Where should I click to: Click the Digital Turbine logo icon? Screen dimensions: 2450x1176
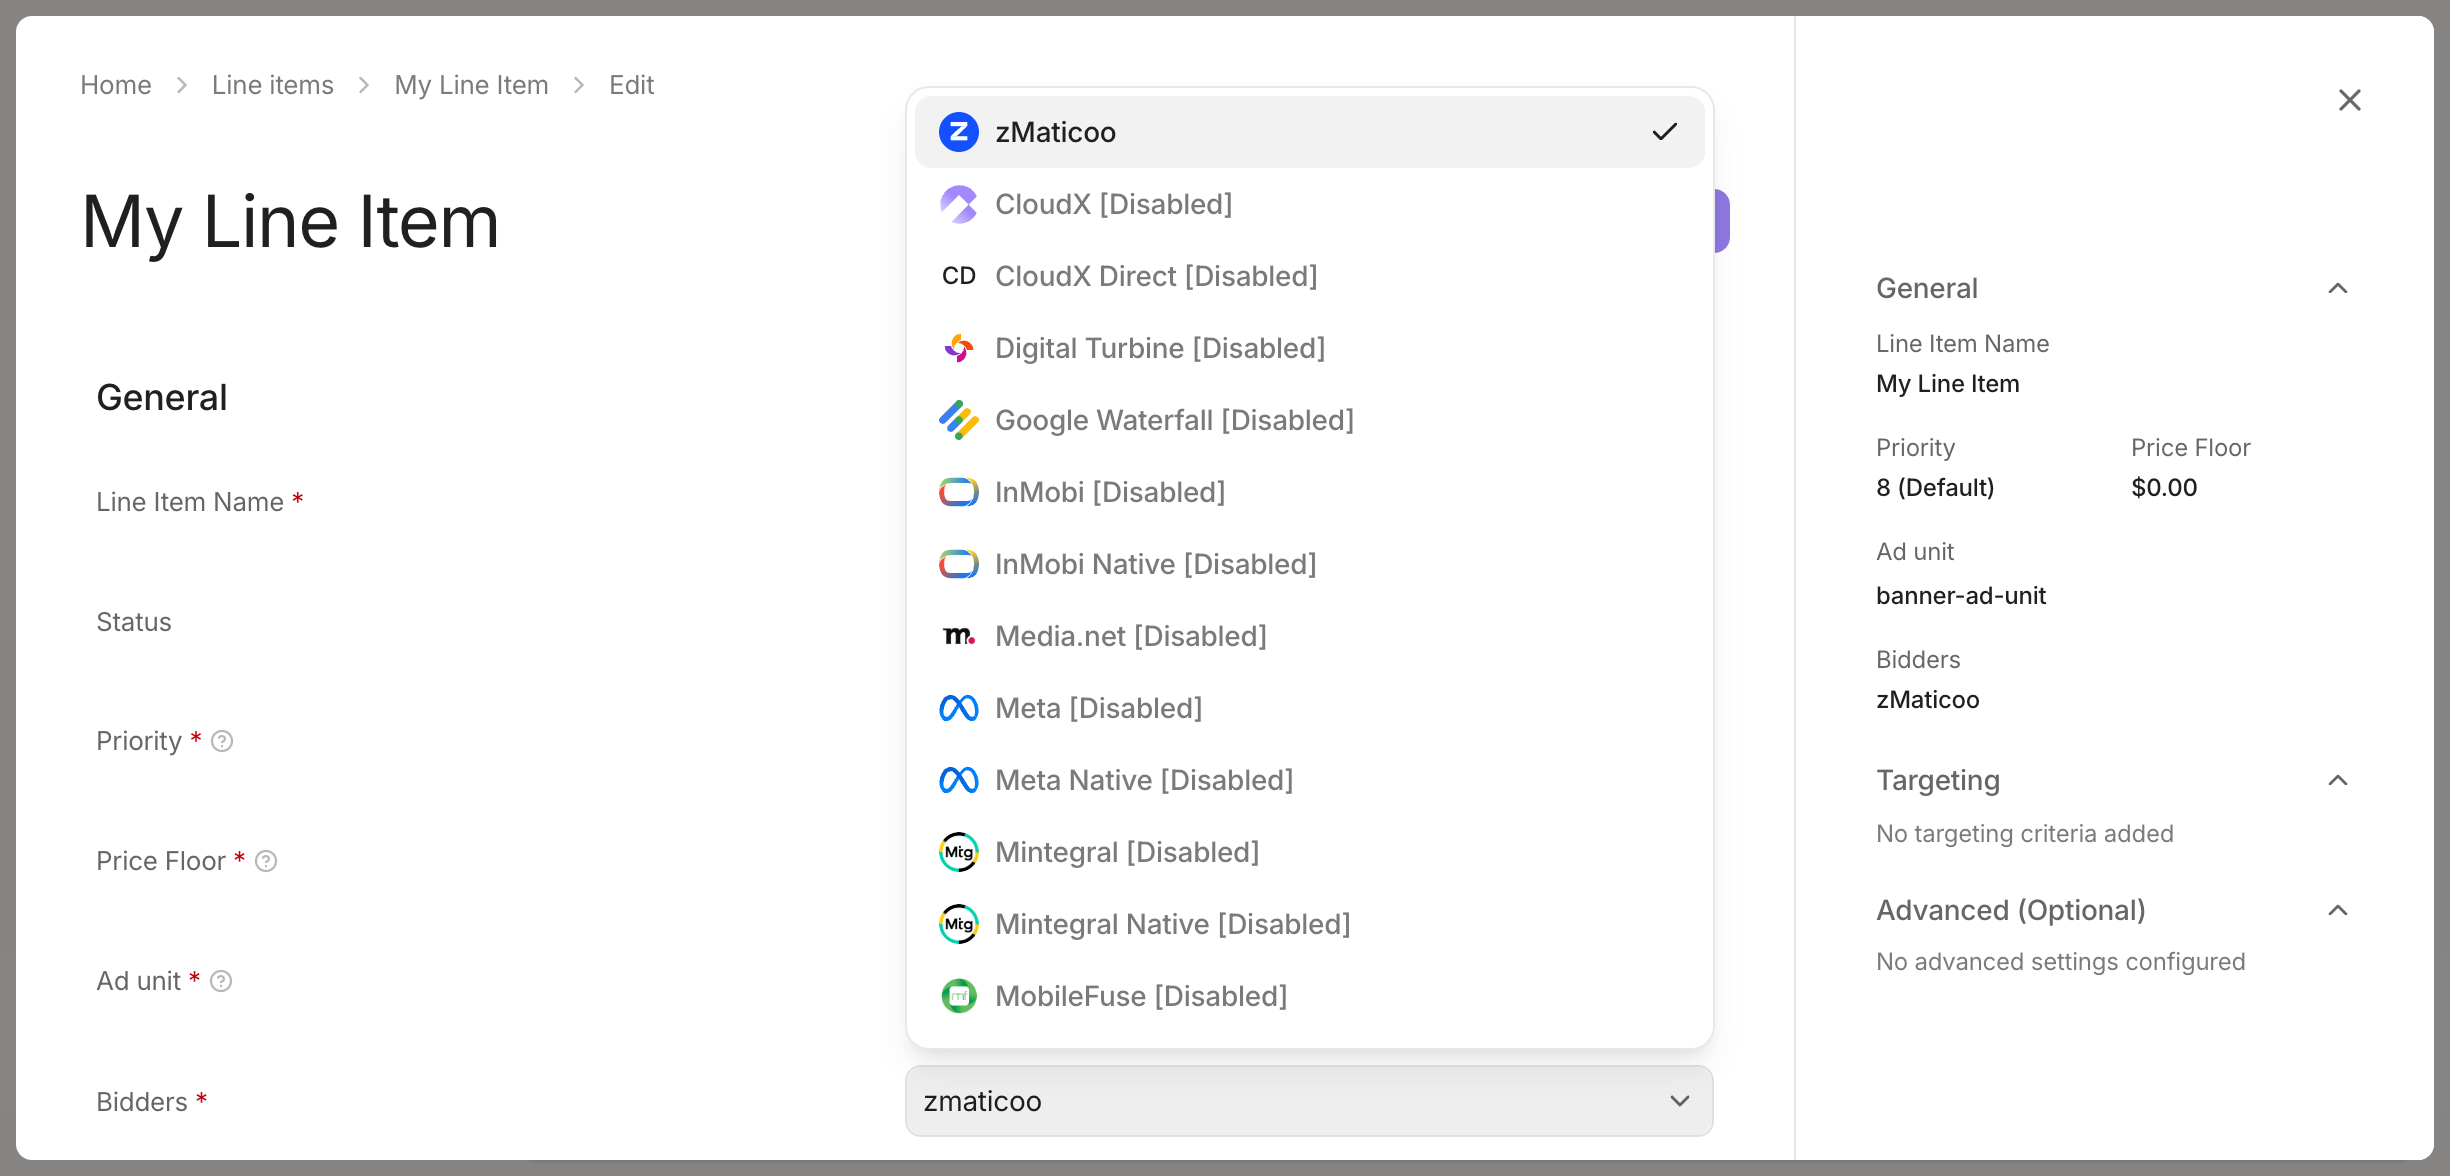[x=958, y=348]
